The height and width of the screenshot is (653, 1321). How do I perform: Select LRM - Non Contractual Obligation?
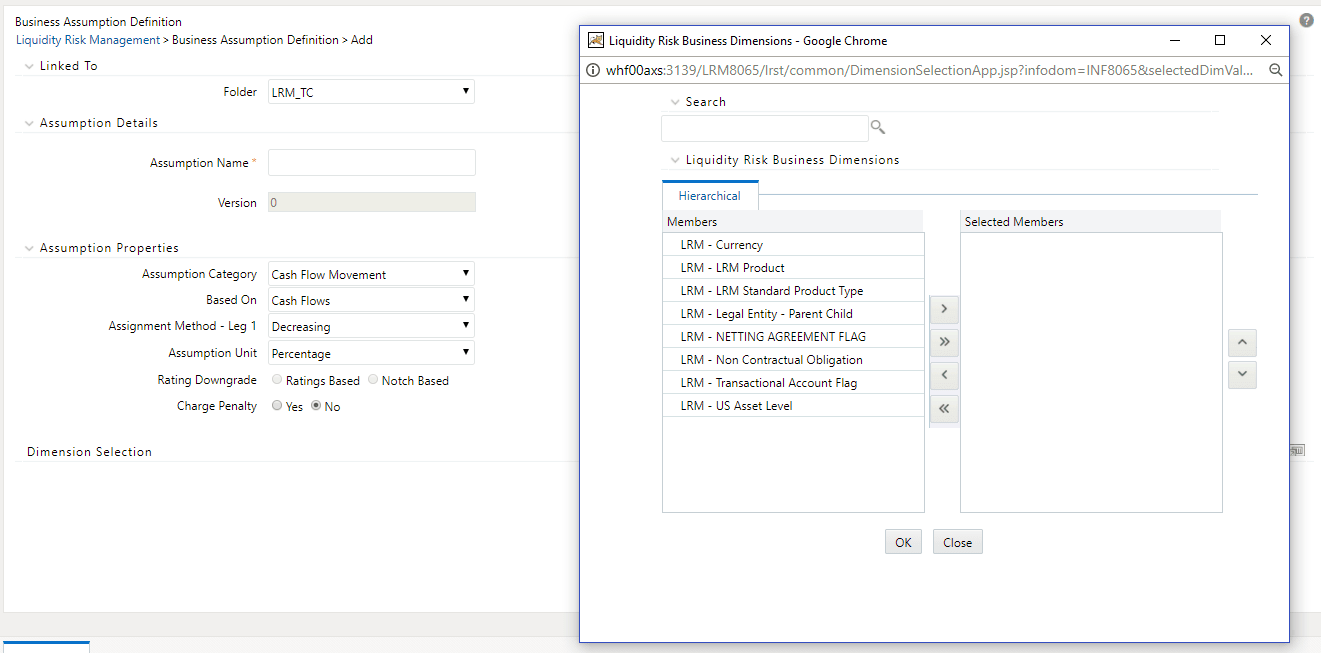pos(793,360)
